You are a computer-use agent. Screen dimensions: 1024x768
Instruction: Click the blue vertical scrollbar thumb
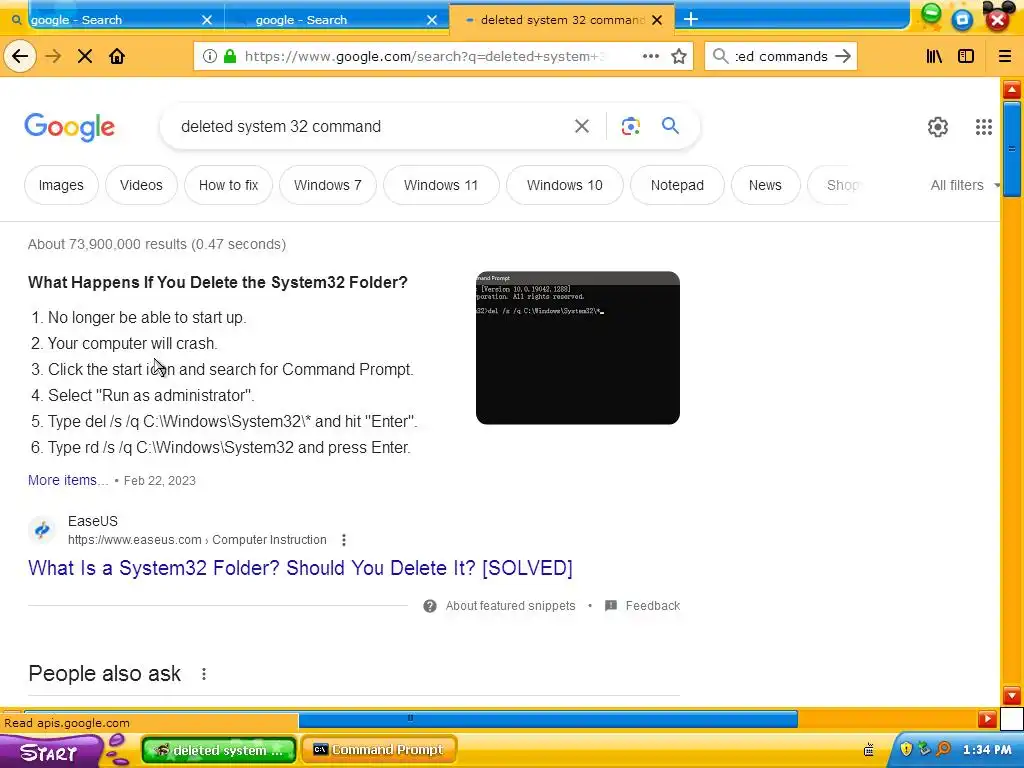[x=1012, y=149]
